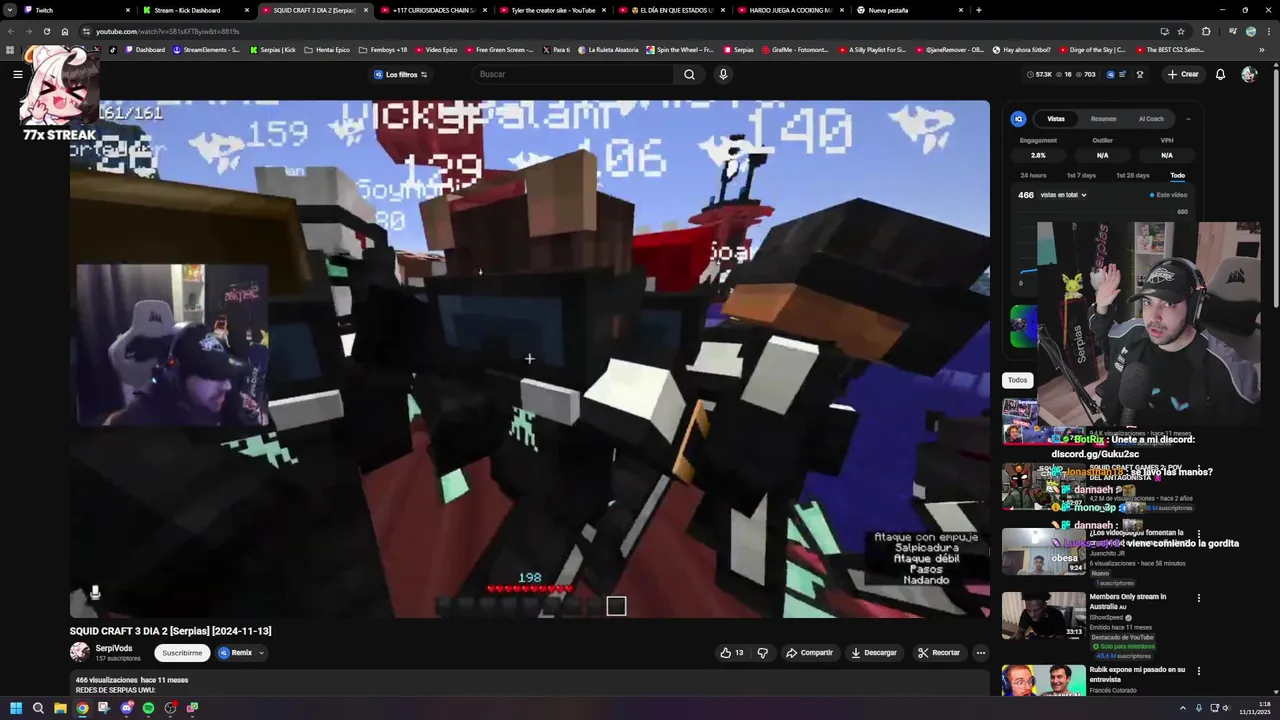Open the SerpiVods channel name link
The height and width of the screenshot is (720, 1280).
114,648
